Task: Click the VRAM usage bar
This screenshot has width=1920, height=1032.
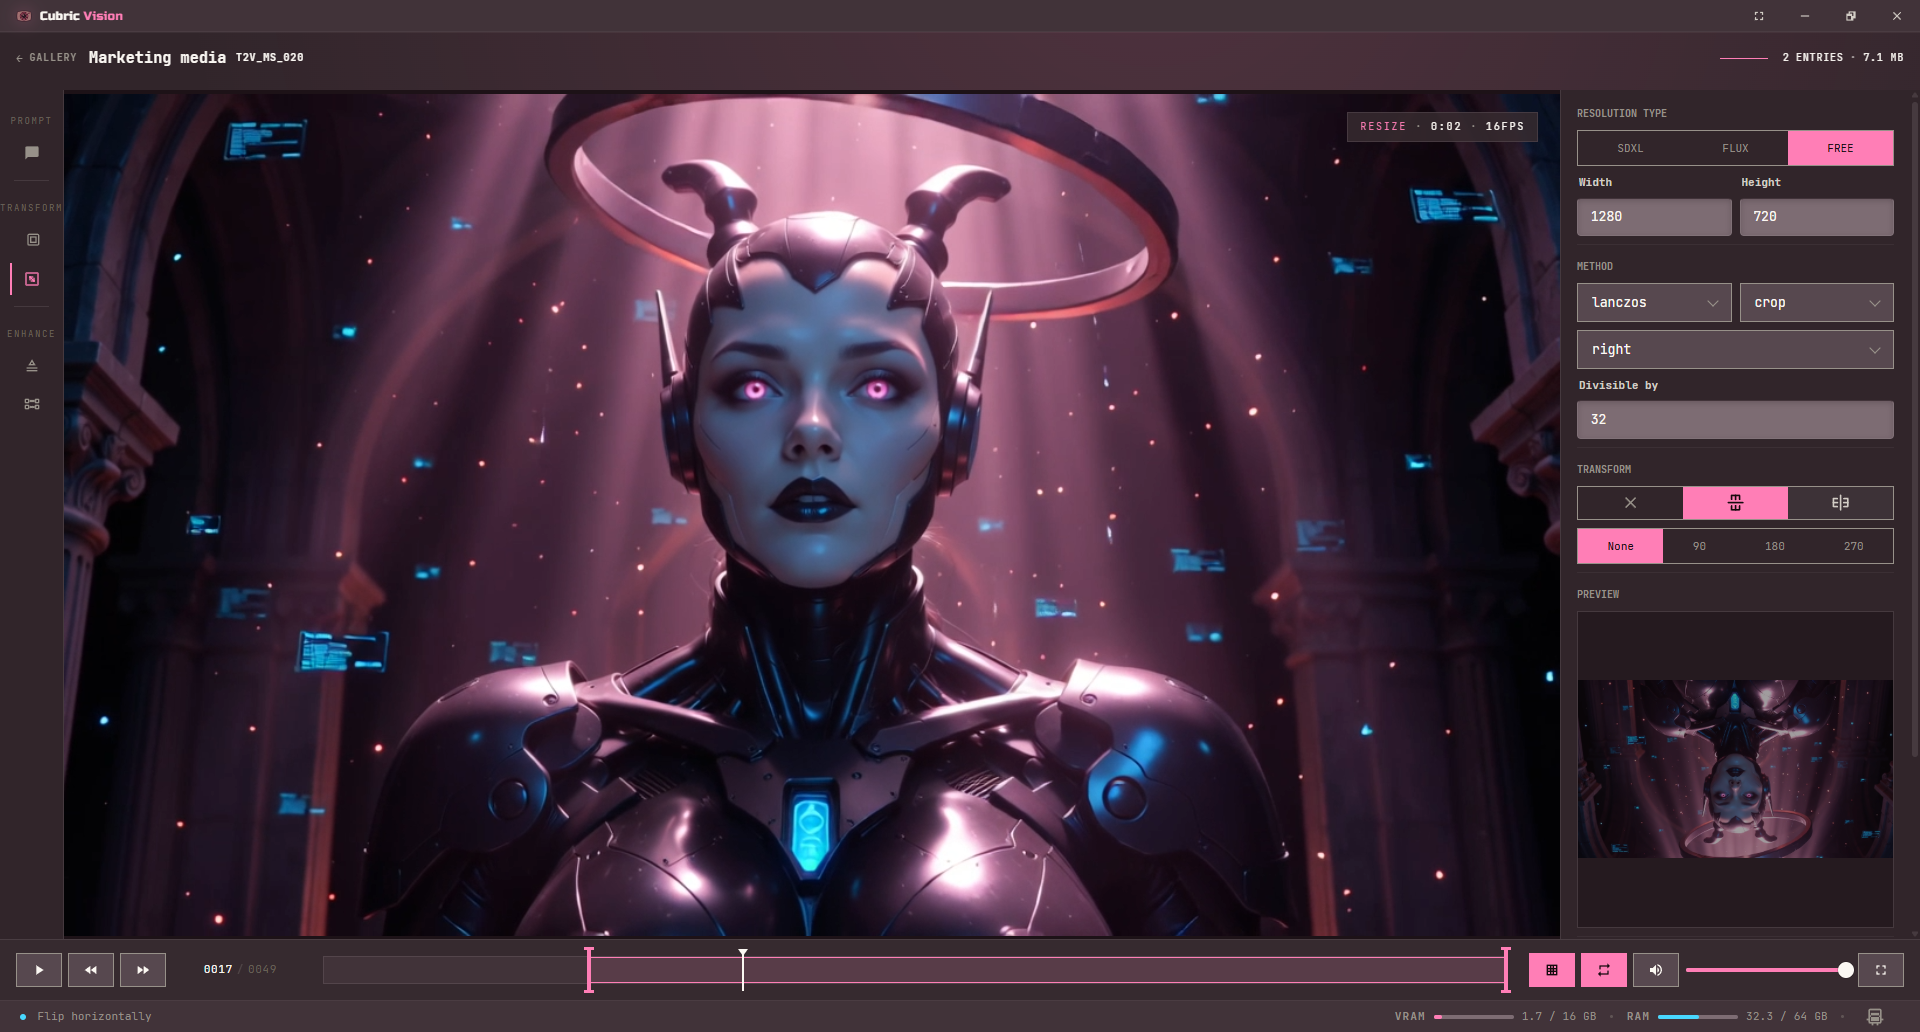Action: coord(1473,1016)
